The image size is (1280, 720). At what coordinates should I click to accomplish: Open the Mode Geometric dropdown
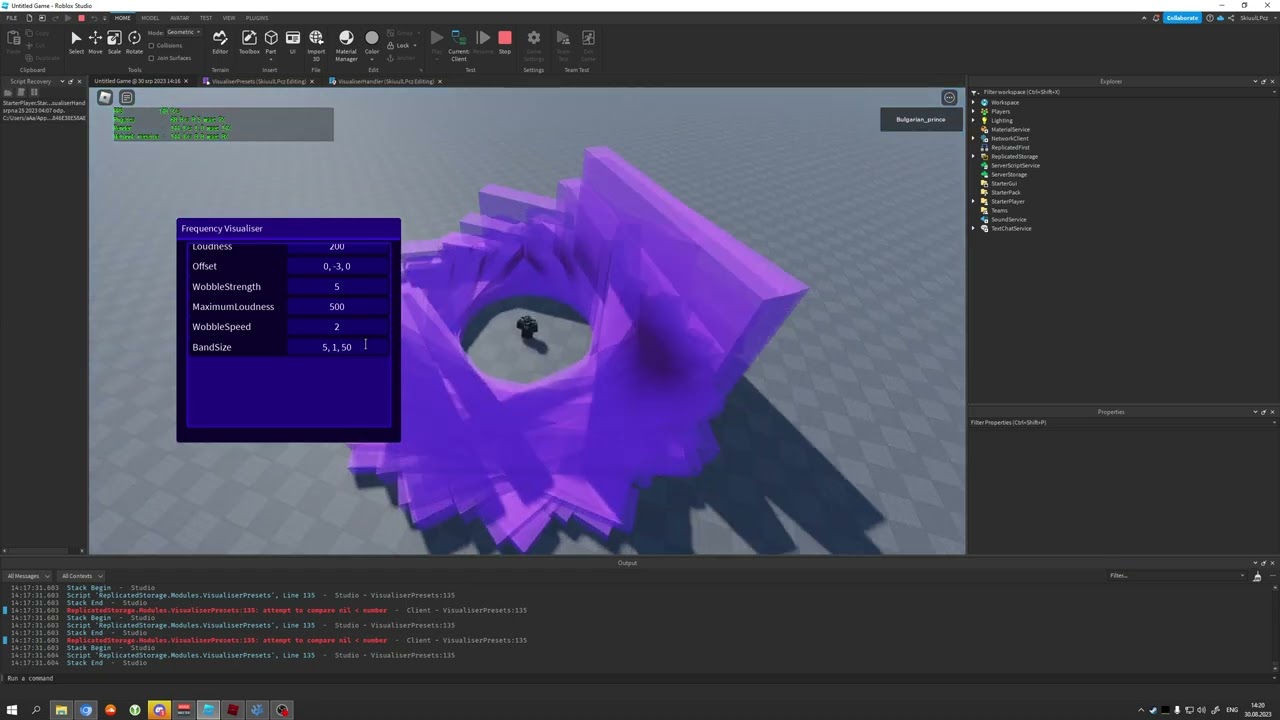[x=183, y=32]
